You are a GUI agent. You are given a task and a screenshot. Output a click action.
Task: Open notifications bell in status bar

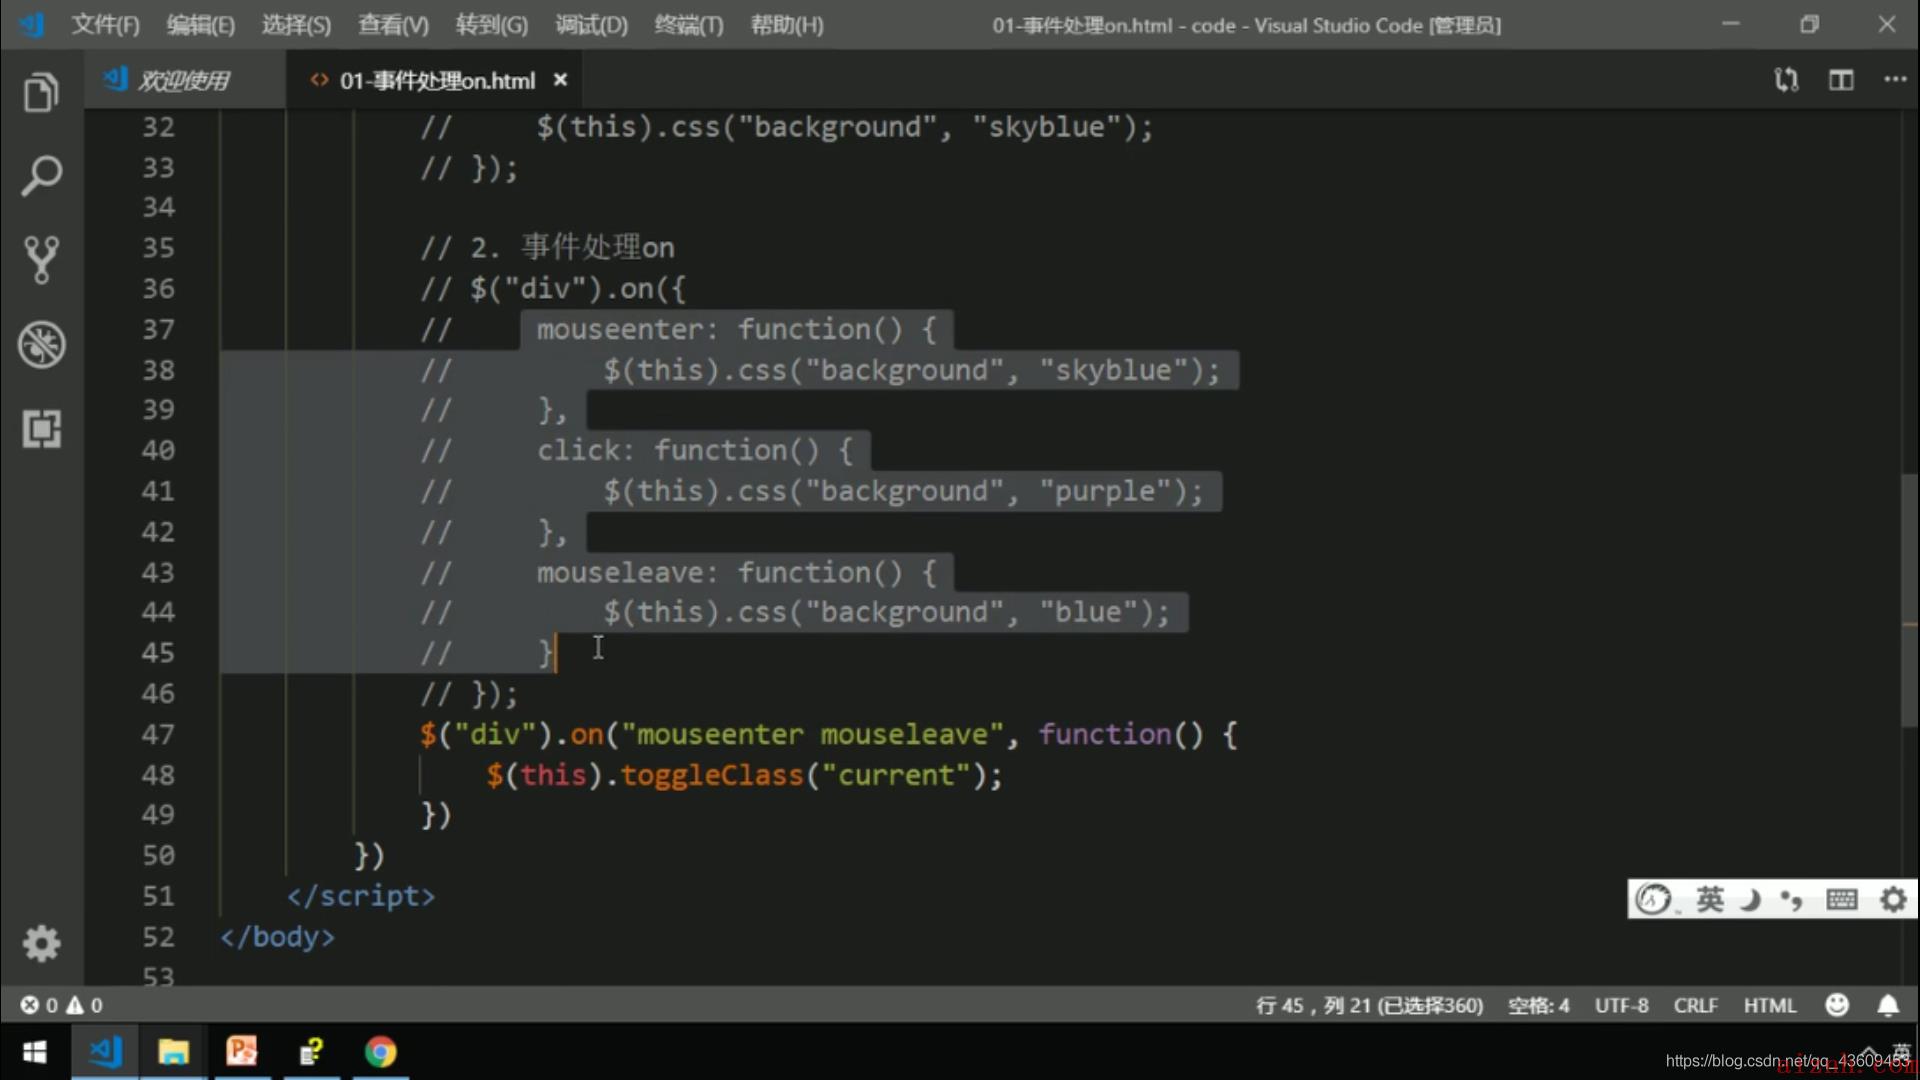pos(1888,1005)
